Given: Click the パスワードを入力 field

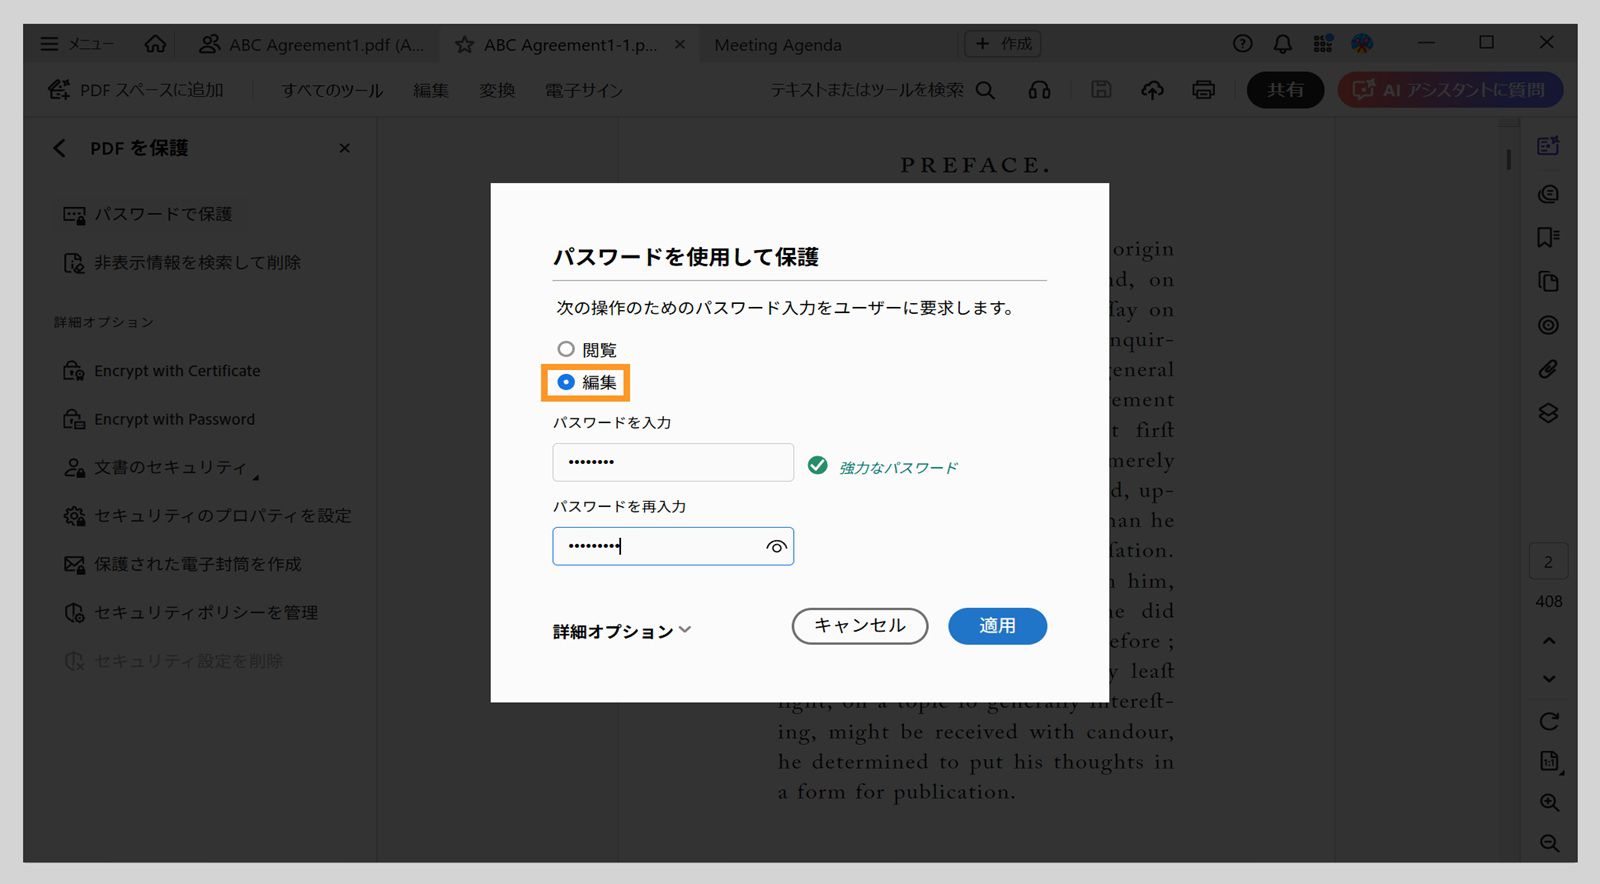Looking at the screenshot, I should point(673,462).
